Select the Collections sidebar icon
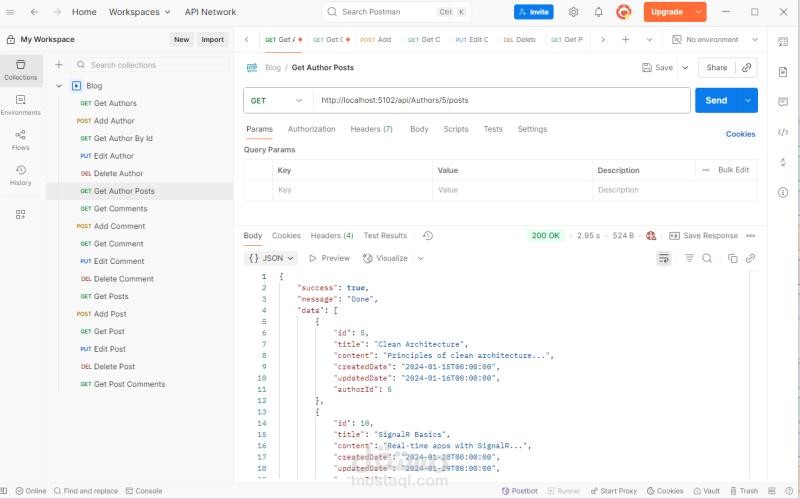Viewport: 800px width, 499px height. pos(21,70)
